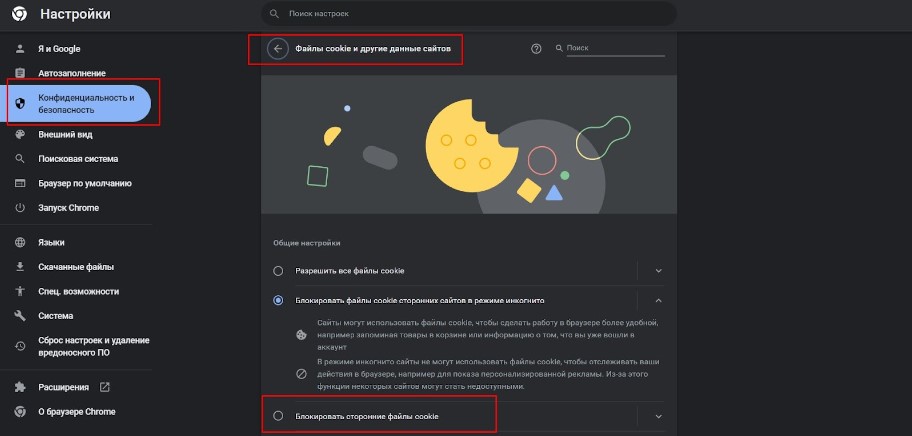This screenshot has height=436, width=912.
Task: Click the wrench icon for Система
Action: tap(20, 316)
